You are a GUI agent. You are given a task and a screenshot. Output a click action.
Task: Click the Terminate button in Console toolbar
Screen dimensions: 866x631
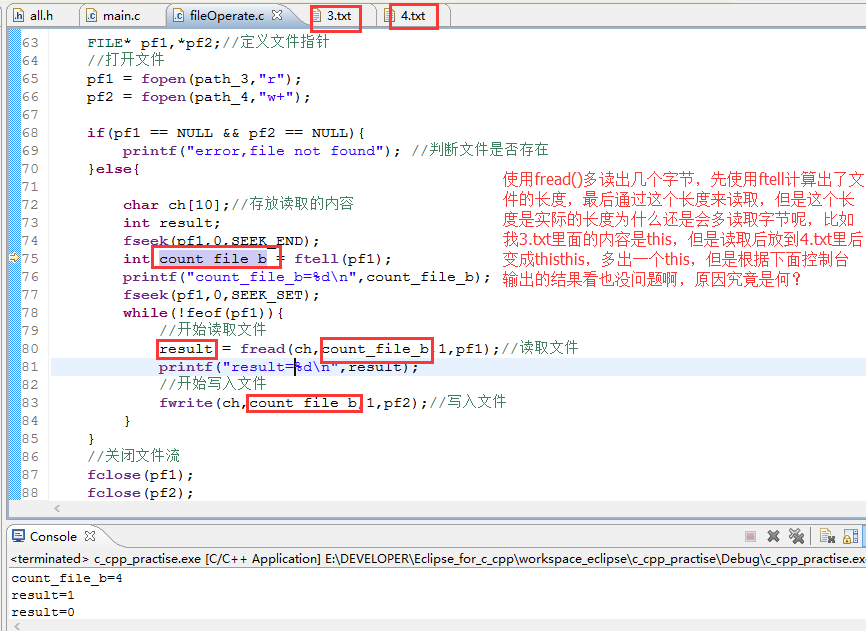[750, 536]
